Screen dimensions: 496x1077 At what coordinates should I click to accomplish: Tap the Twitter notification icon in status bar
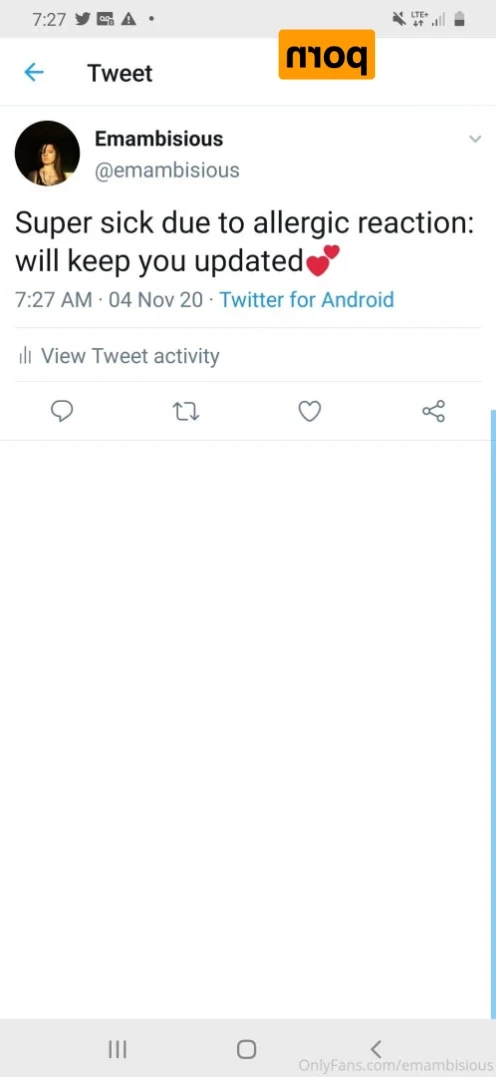(x=82, y=19)
